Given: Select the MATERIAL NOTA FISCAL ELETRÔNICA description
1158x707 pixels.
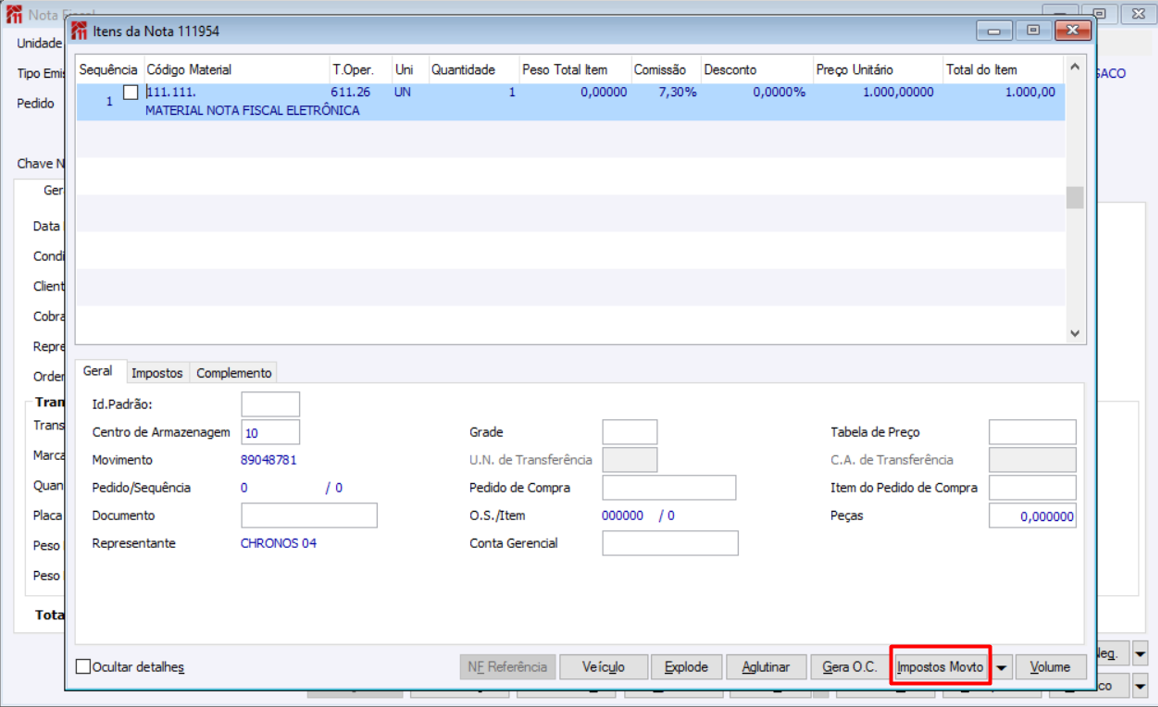Looking at the screenshot, I should pos(253,111).
